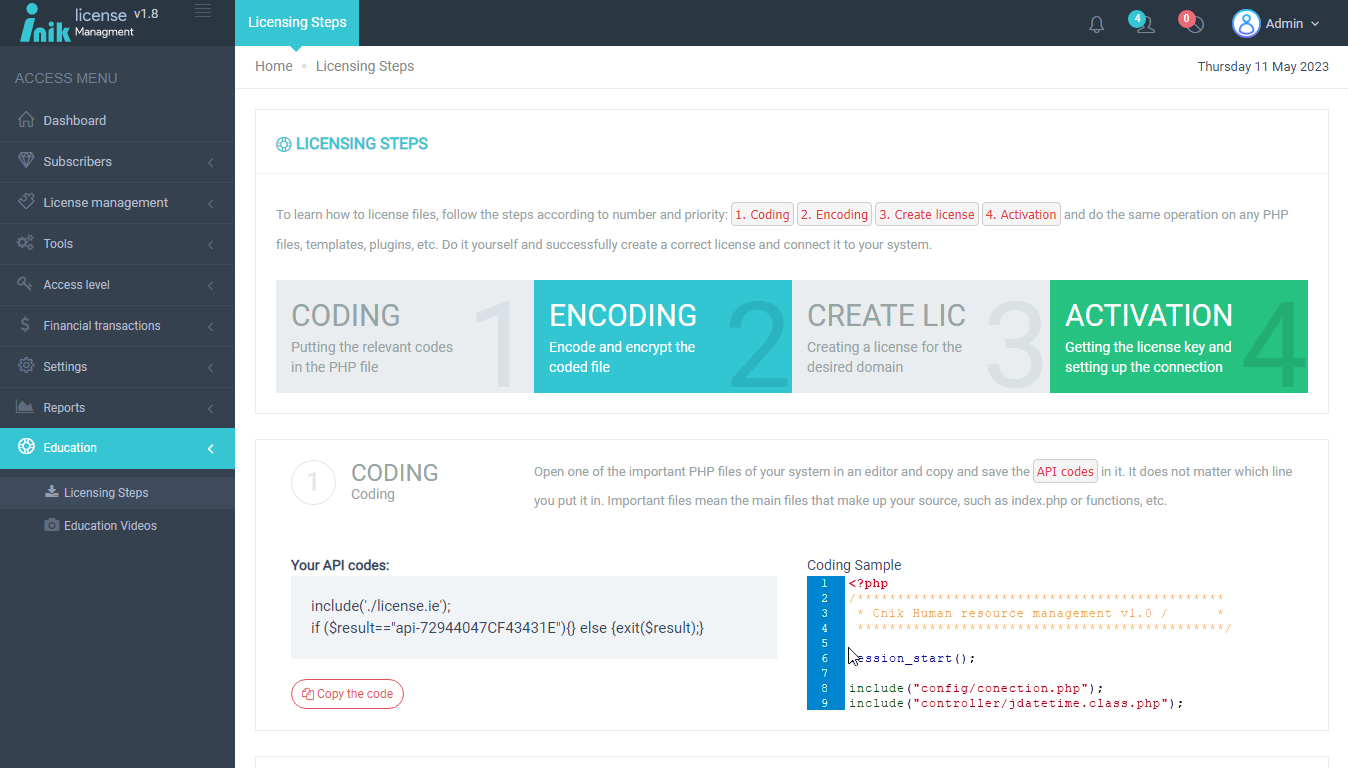Open the alerts icon with badge 0
1348x768 pixels.
point(1191,22)
